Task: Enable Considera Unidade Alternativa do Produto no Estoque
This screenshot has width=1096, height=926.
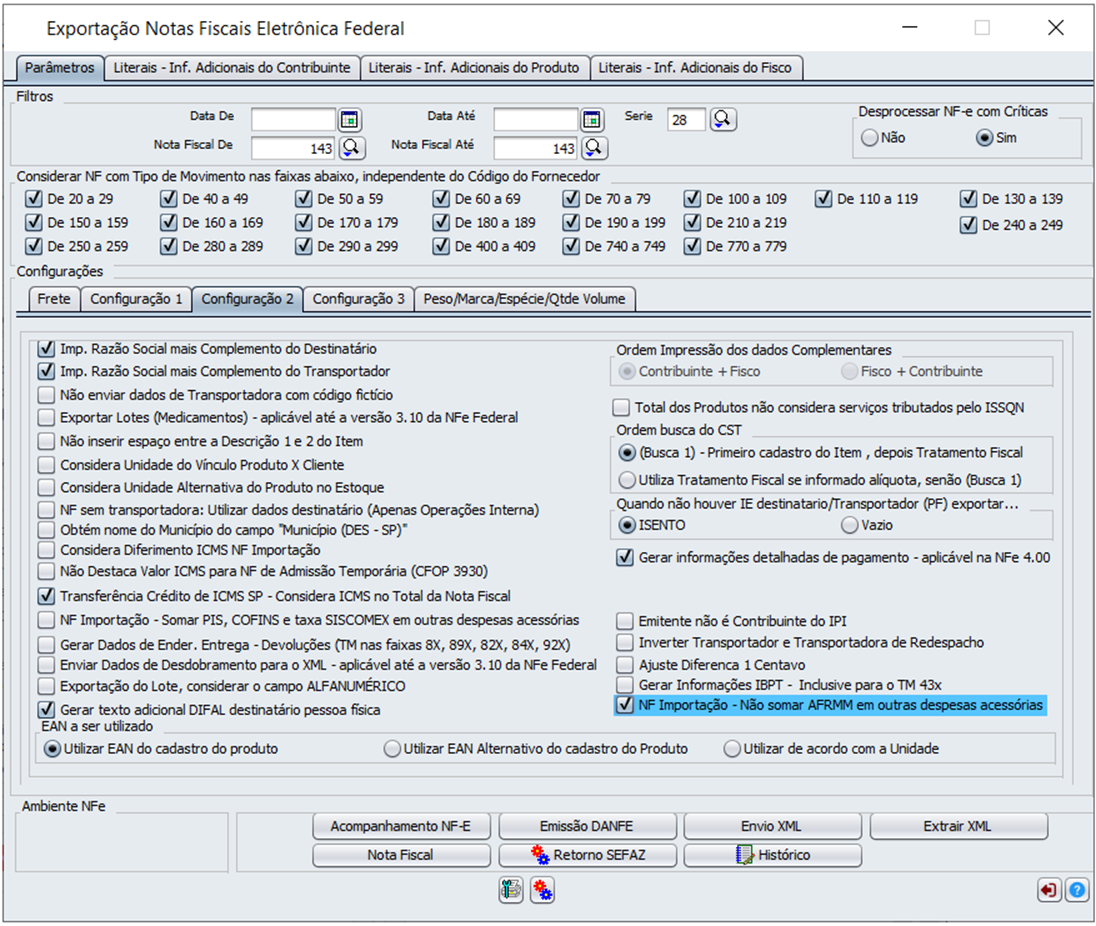Action: click(x=46, y=487)
